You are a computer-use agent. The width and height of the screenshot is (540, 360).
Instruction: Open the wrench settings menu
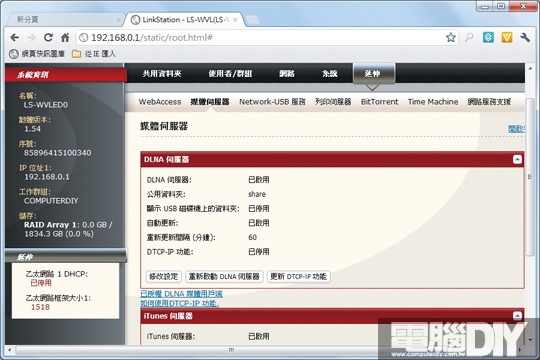[x=525, y=37]
